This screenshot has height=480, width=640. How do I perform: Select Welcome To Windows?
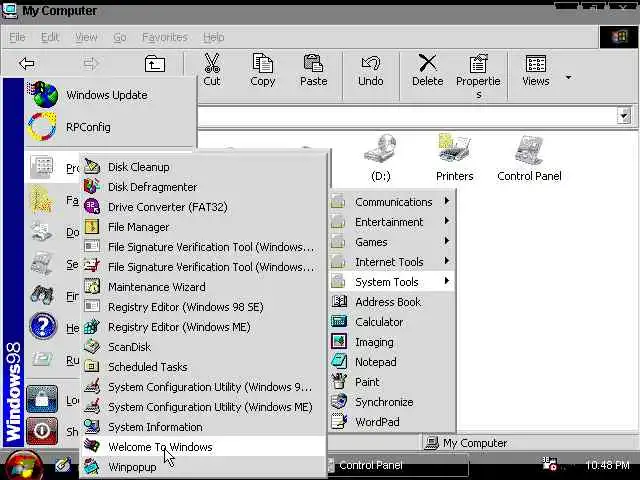point(204,447)
